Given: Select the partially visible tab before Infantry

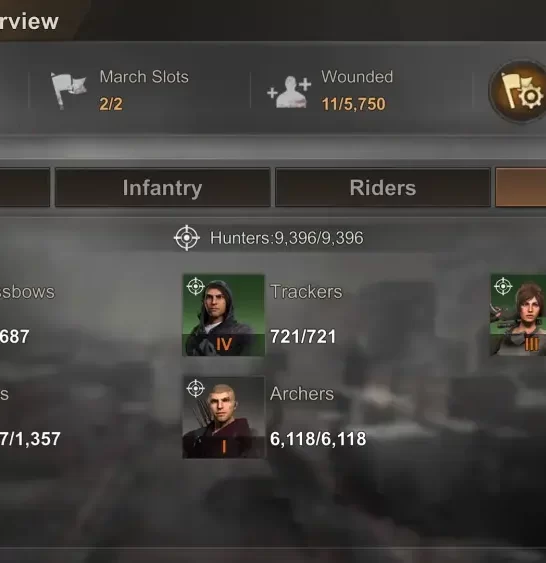Looking at the screenshot, I should (25, 187).
